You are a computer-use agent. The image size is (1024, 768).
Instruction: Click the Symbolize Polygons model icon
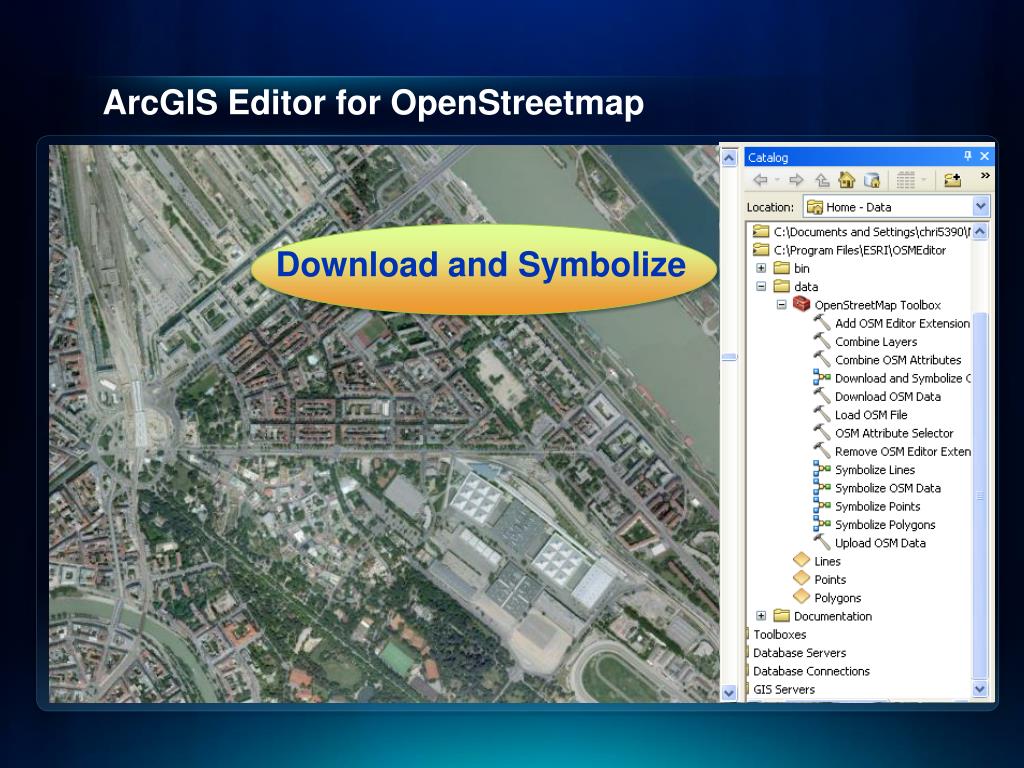tap(822, 524)
